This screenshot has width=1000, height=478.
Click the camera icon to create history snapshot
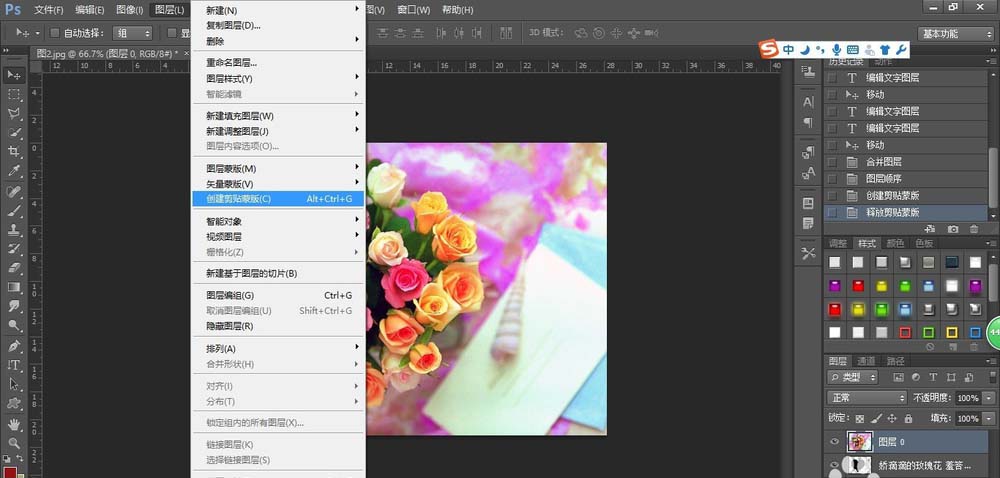point(952,229)
